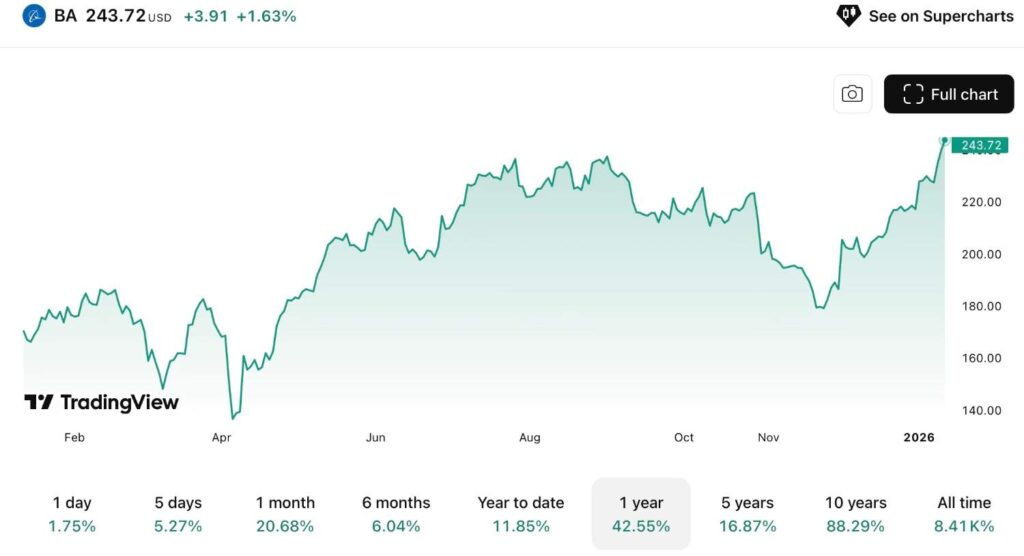This screenshot has width=1024, height=556.
Task: Take chart snapshot with camera icon
Action: point(852,94)
